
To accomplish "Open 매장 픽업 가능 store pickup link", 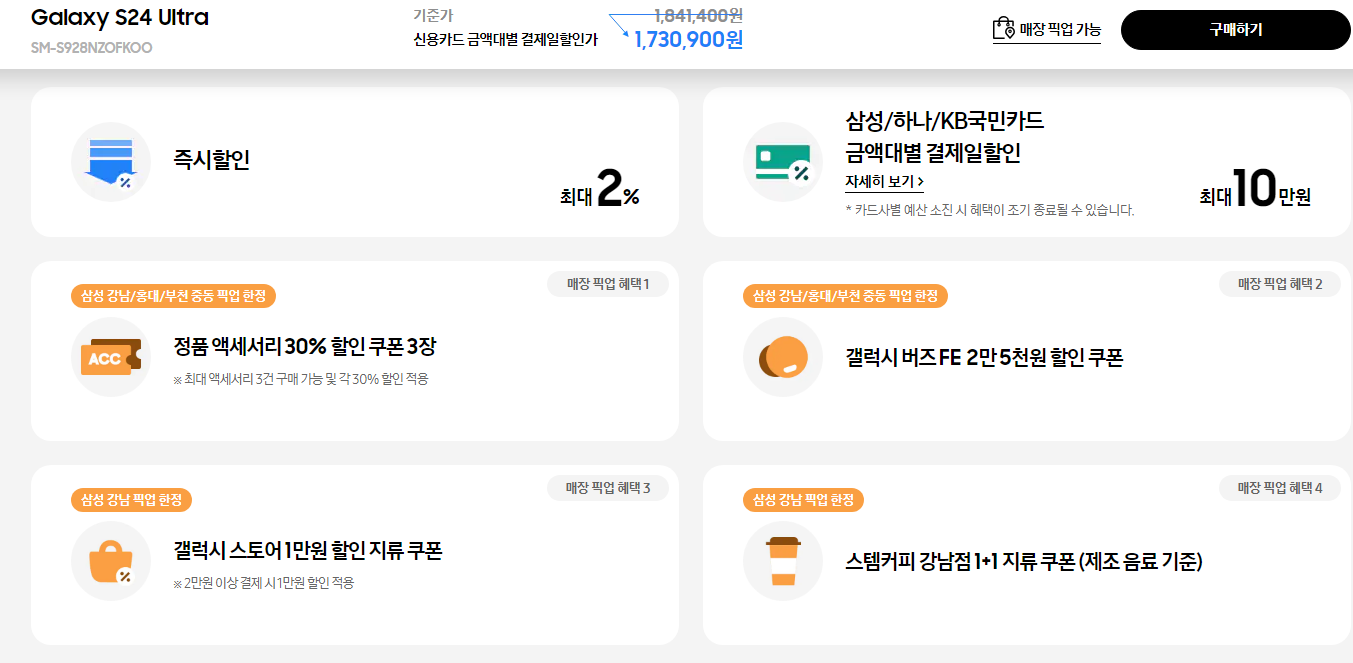I will coord(1046,30).
